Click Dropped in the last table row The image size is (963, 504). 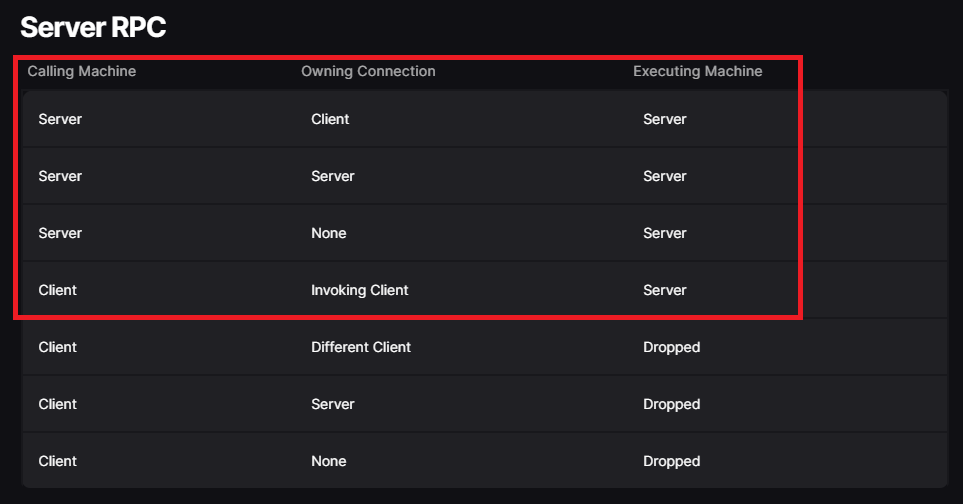pos(671,462)
